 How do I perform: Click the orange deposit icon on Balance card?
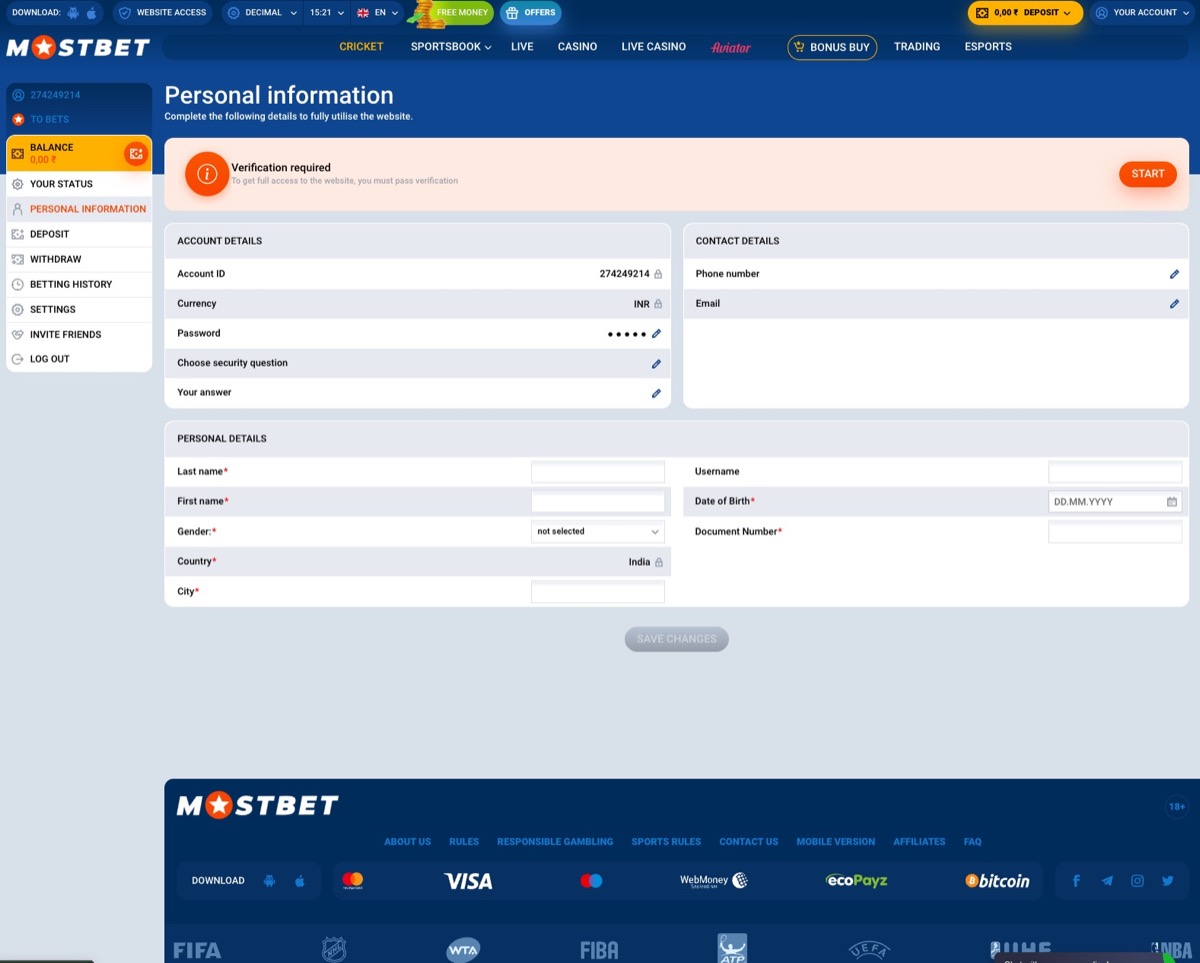pyautogui.click(x=135, y=153)
